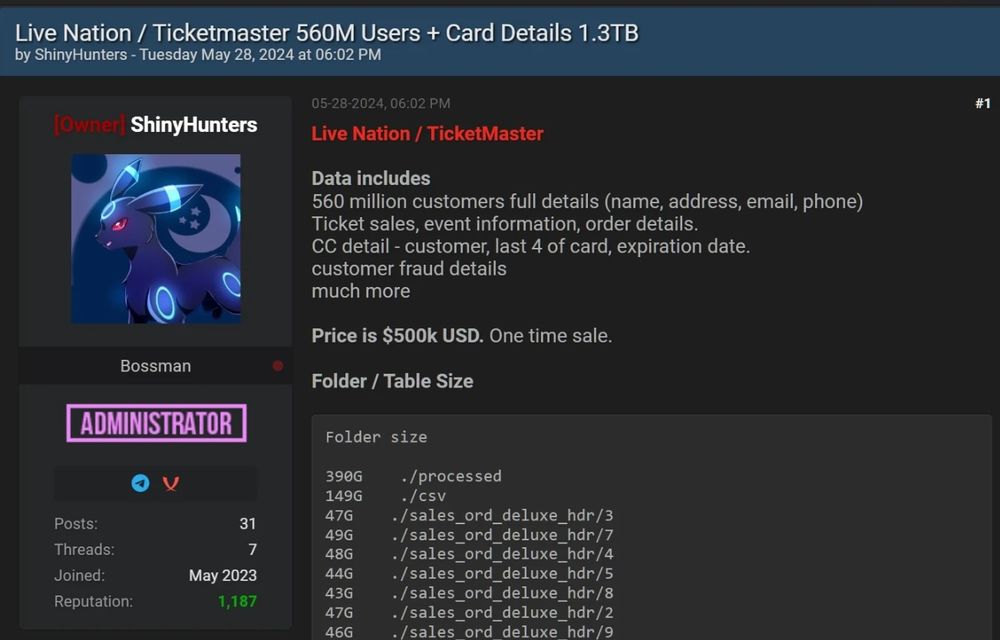Click the post timestamp 05-28-2024, 06:02 PM
Viewport: 1000px width, 640px height.
coord(381,103)
